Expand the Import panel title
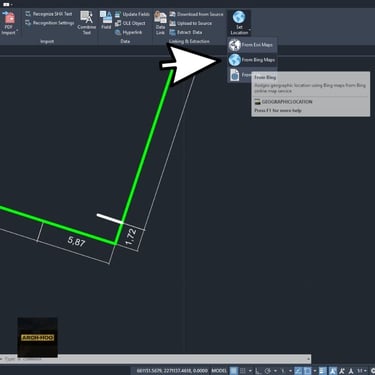 point(47,42)
